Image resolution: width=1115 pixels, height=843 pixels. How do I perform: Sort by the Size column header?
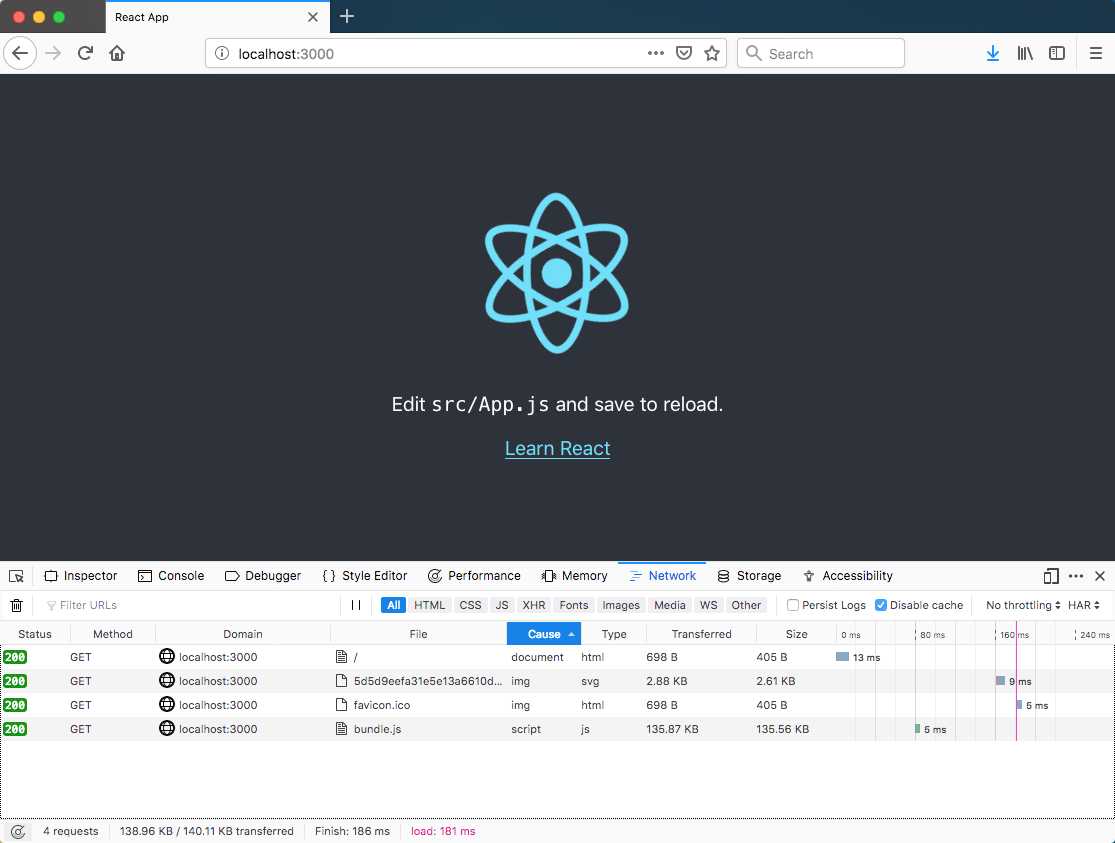coord(796,634)
